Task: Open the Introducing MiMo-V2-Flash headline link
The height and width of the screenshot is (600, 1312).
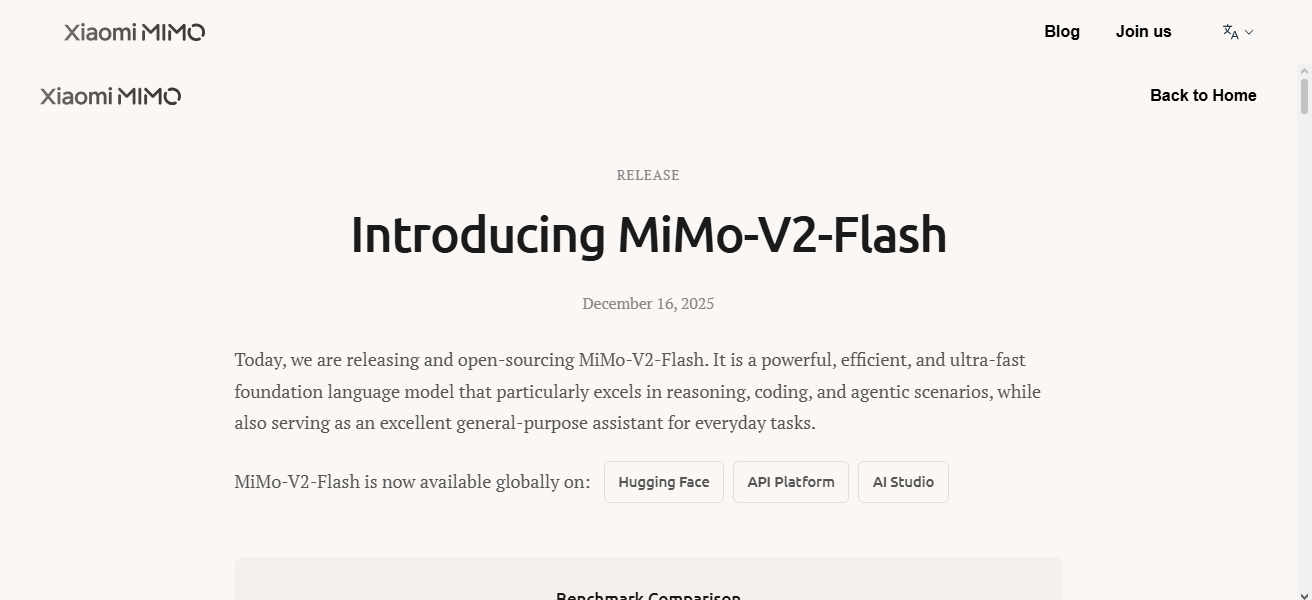Action: [648, 236]
